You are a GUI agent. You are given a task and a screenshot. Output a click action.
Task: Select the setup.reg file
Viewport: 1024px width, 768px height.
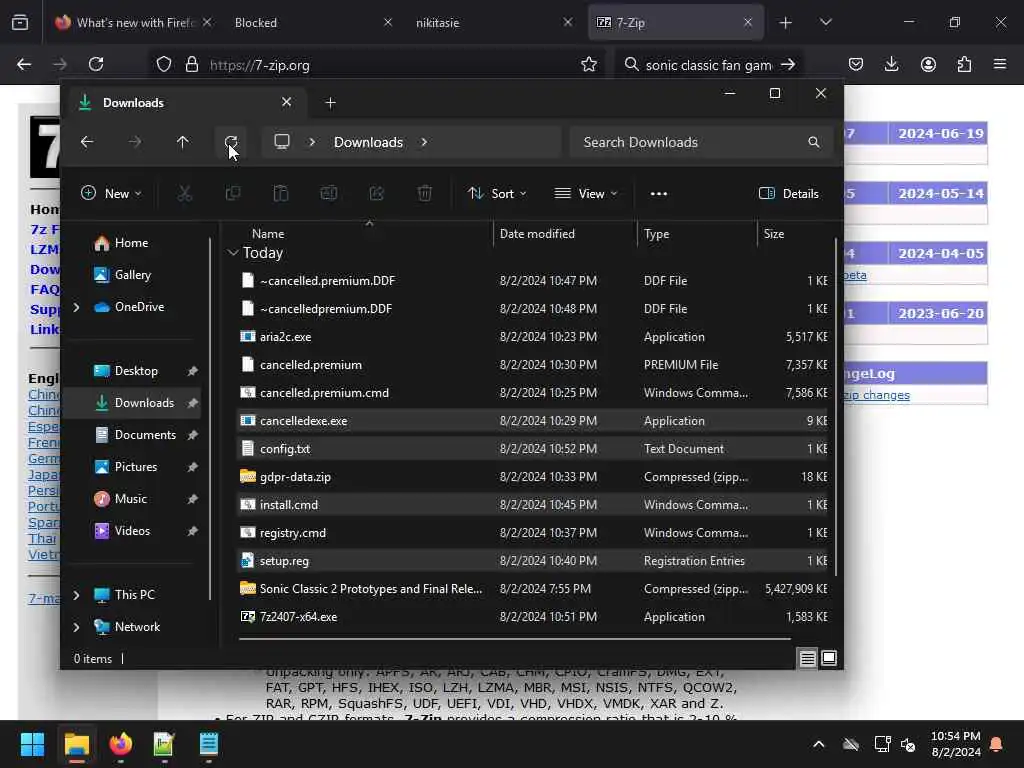(533, 561)
